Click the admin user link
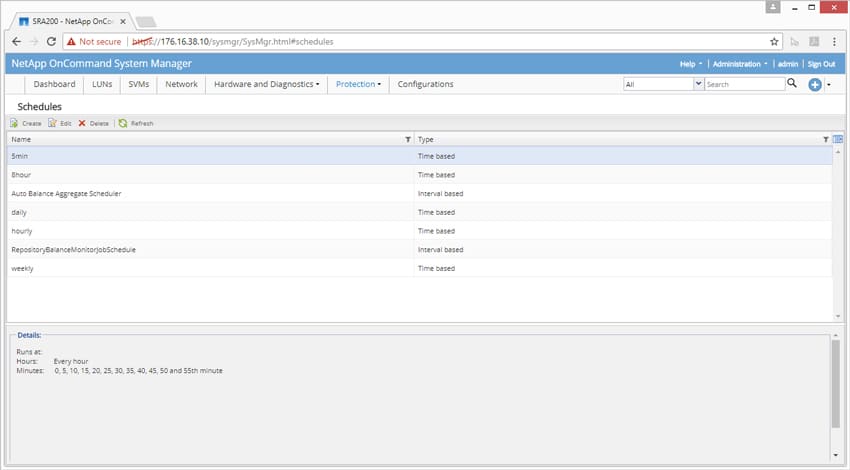The width and height of the screenshot is (850, 470). pos(788,64)
